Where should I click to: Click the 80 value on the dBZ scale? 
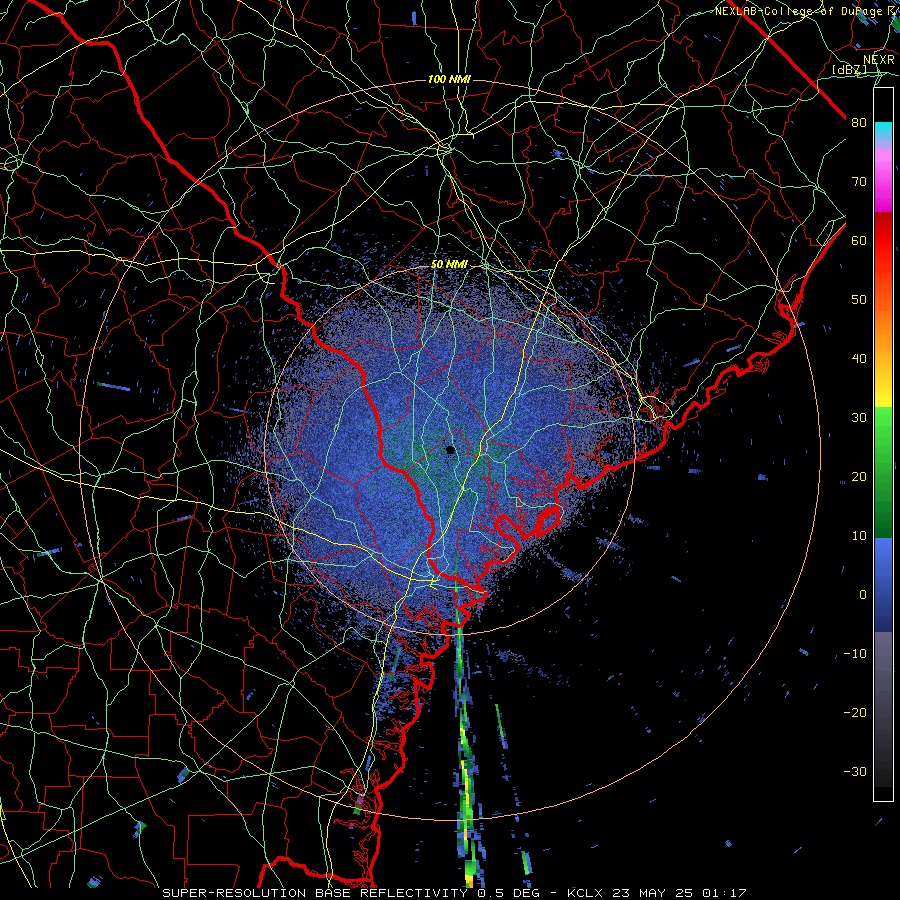pos(859,122)
